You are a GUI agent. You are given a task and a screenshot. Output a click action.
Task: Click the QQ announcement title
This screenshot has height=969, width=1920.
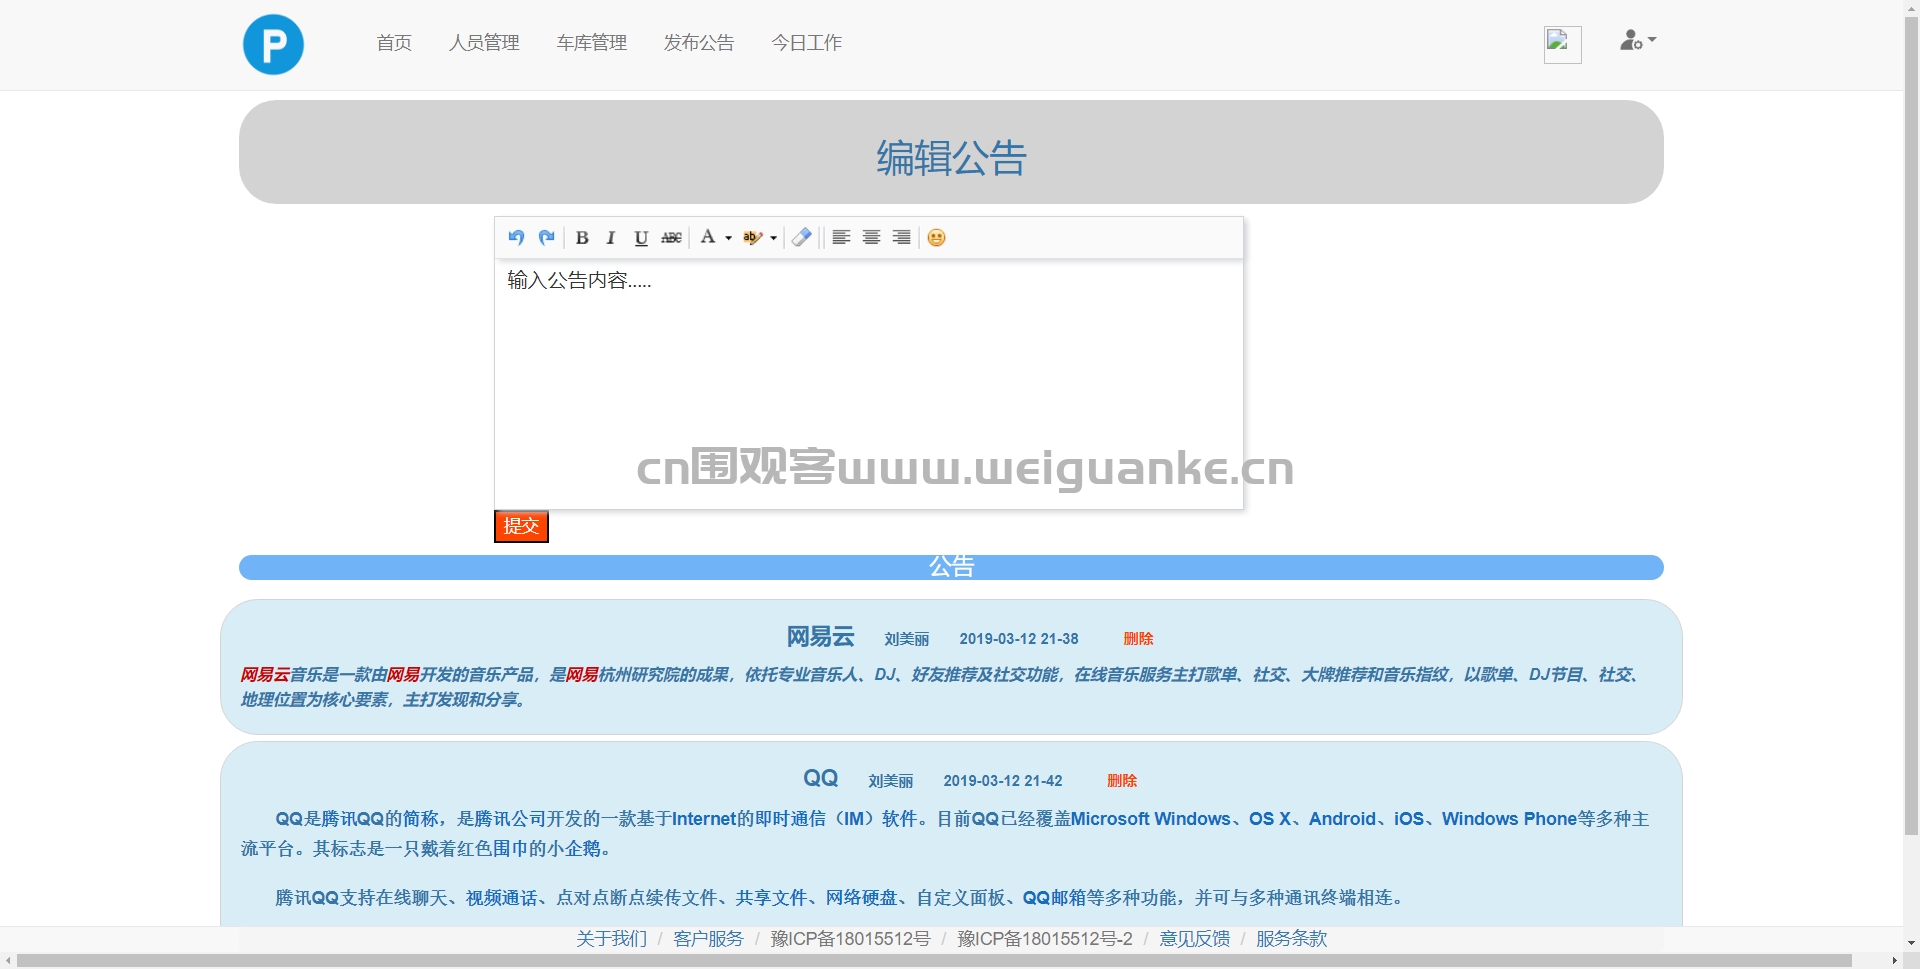coord(820,778)
